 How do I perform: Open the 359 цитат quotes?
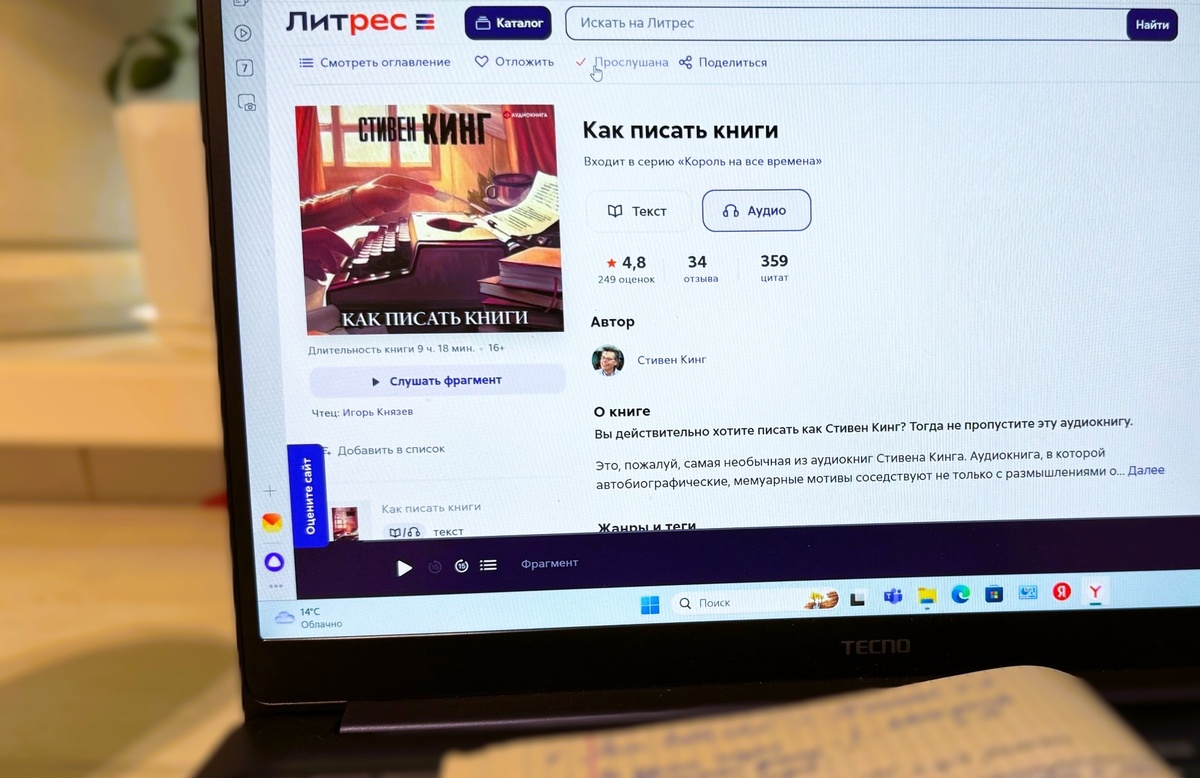(x=774, y=268)
